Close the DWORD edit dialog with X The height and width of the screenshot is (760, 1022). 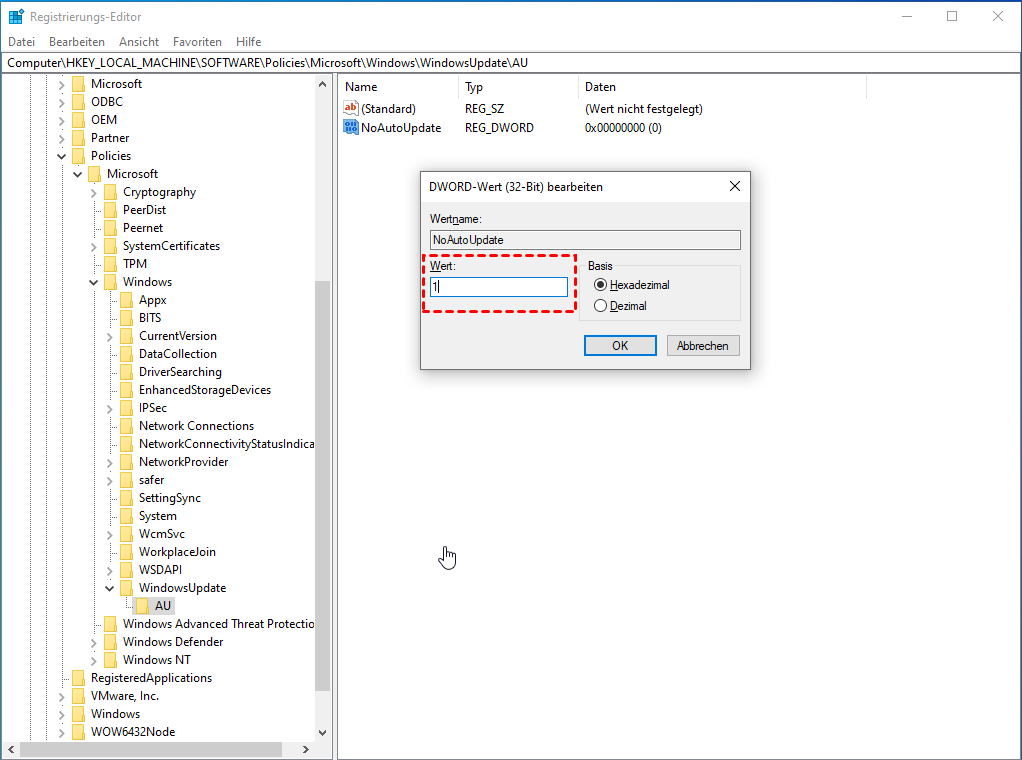click(735, 186)
